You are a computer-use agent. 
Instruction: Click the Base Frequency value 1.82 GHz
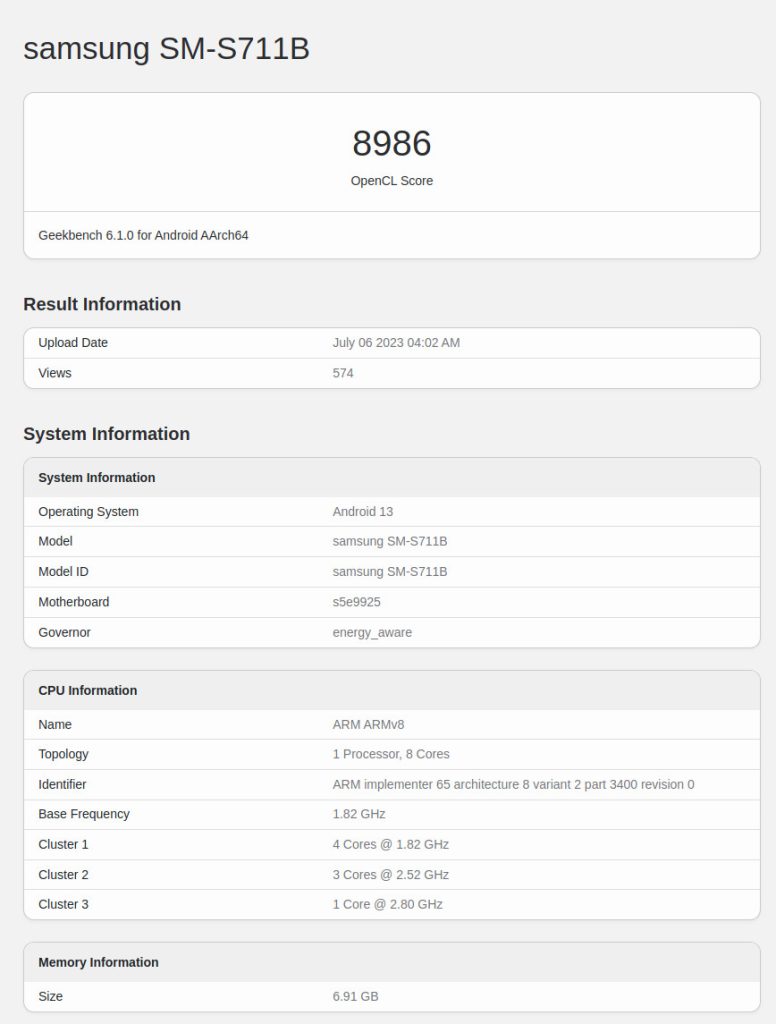[359, 814]
